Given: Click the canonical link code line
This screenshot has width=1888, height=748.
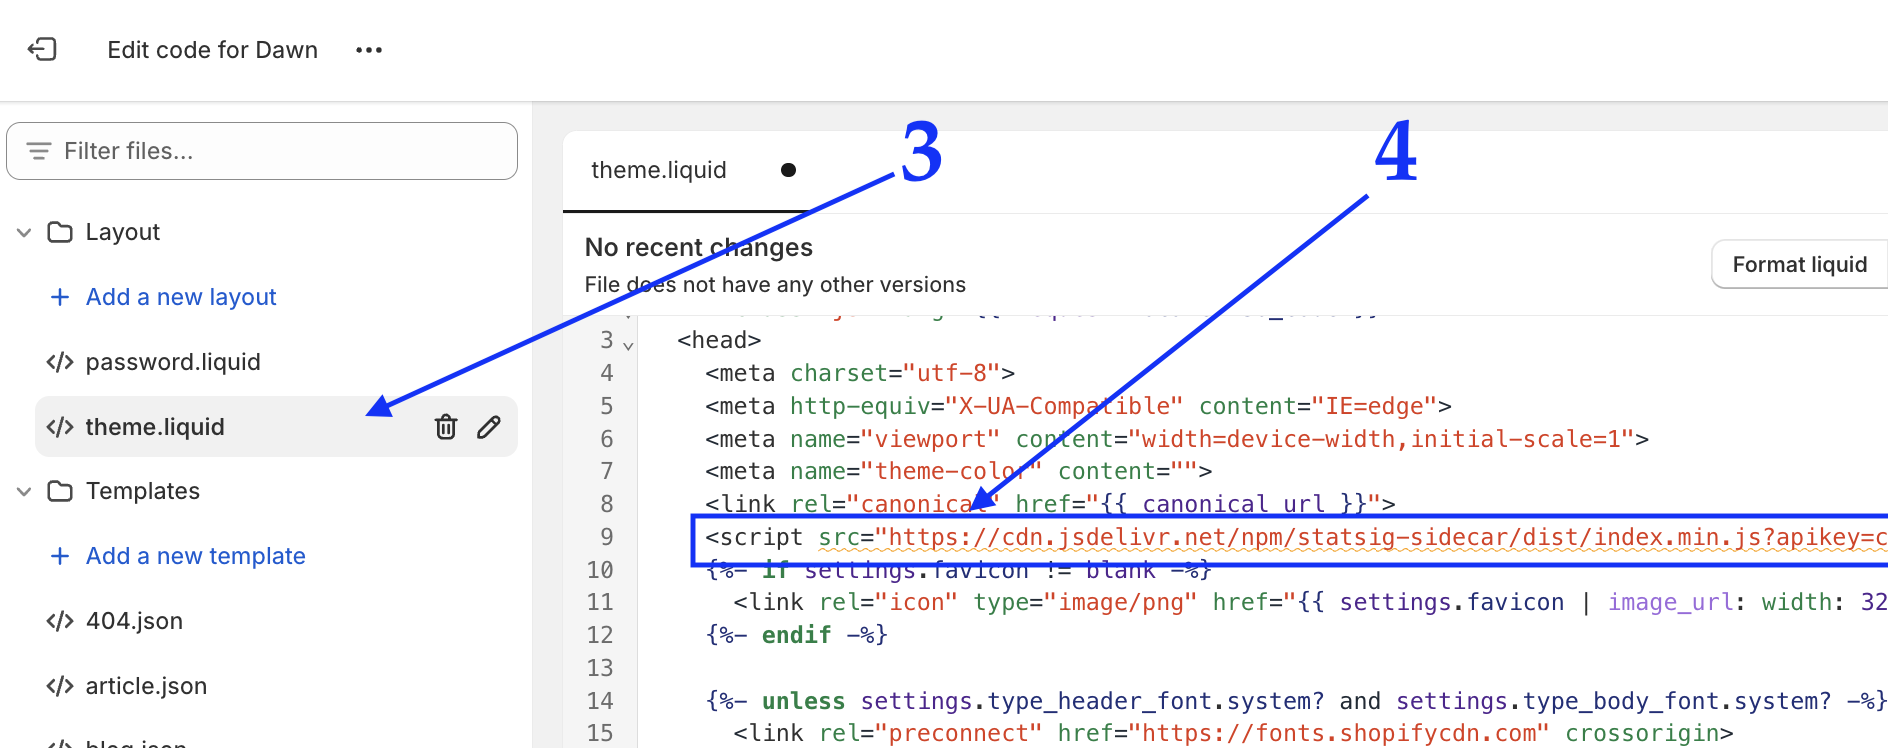Looking at the screenshot, I should coord(1050,504).
